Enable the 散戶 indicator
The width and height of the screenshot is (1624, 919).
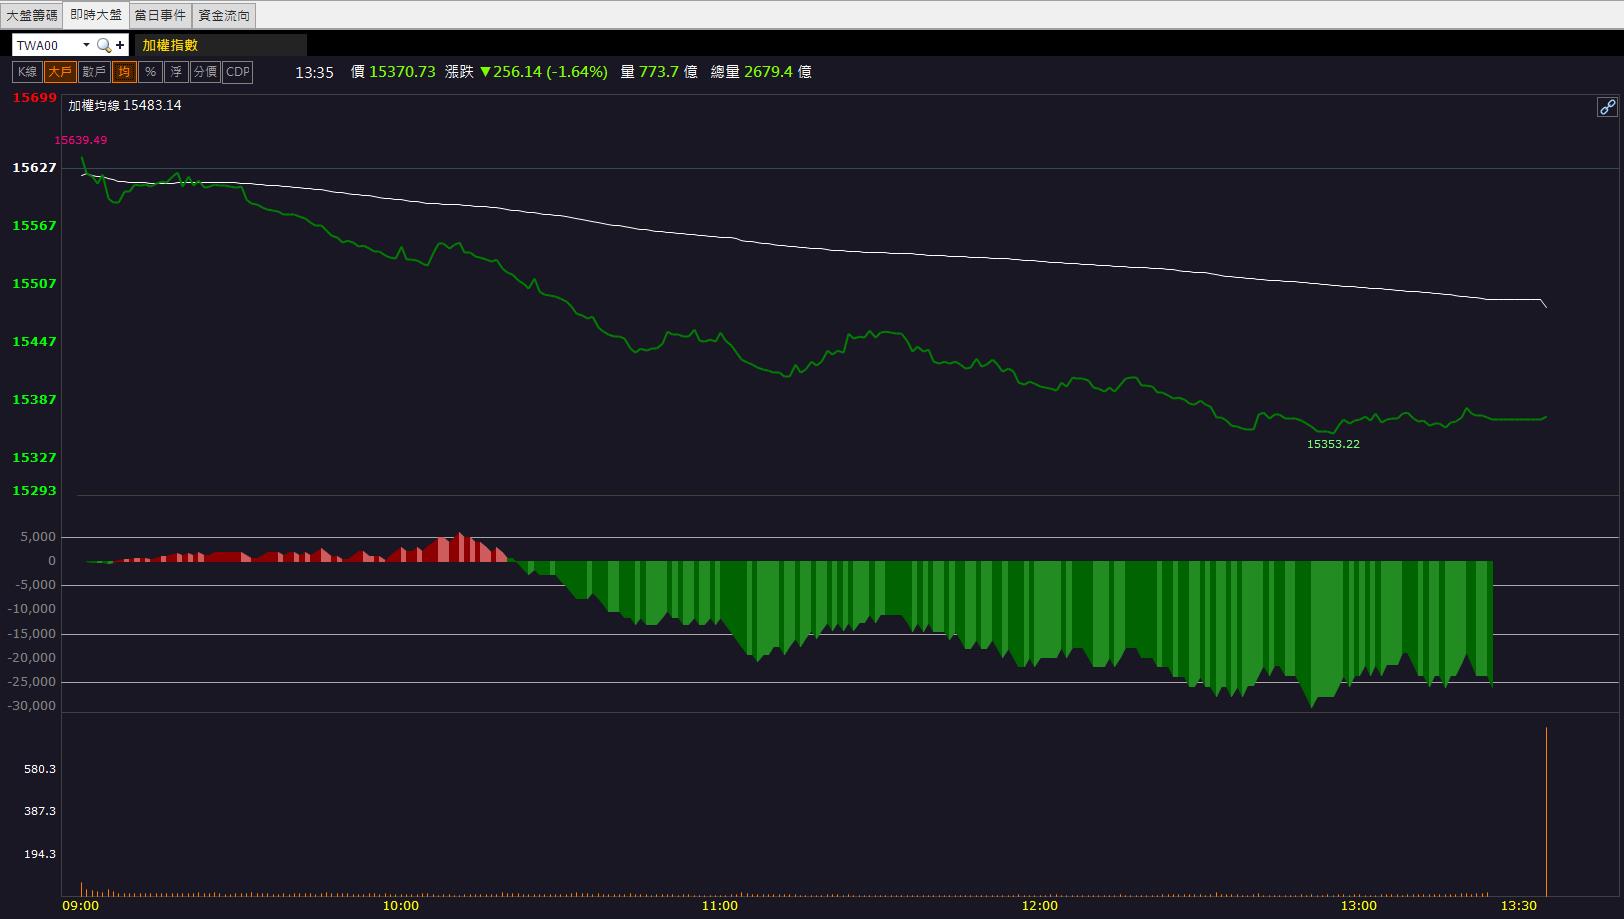click(x=94, y=72)
